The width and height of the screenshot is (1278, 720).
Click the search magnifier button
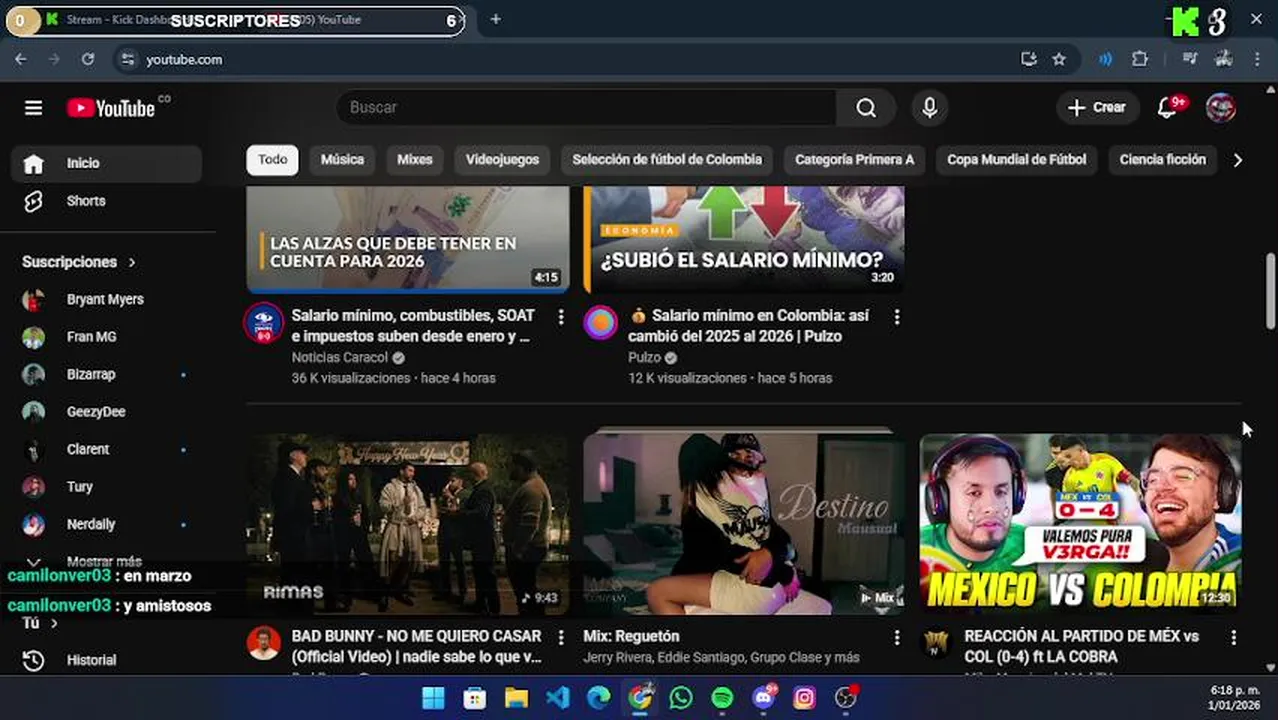pos(866,107)
